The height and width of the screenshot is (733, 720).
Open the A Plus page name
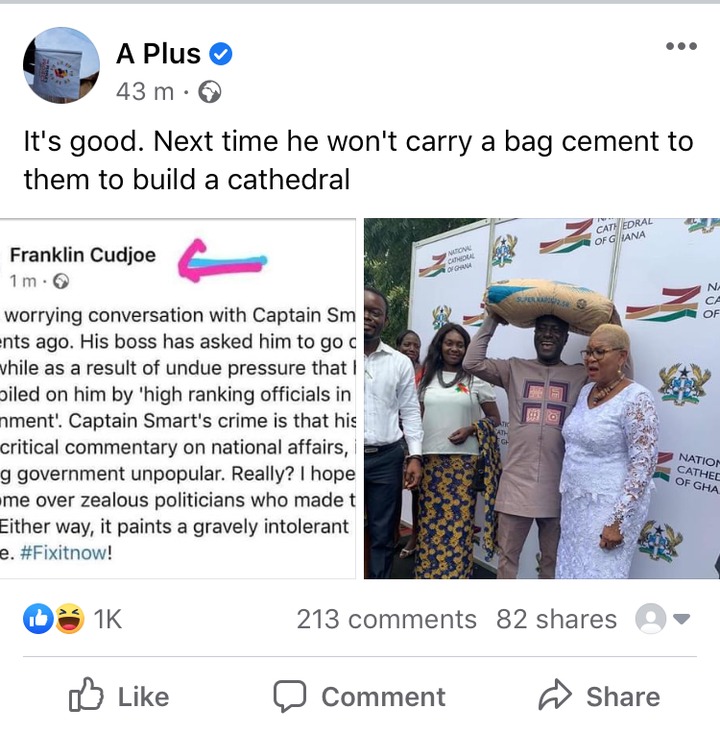(158, 54)
